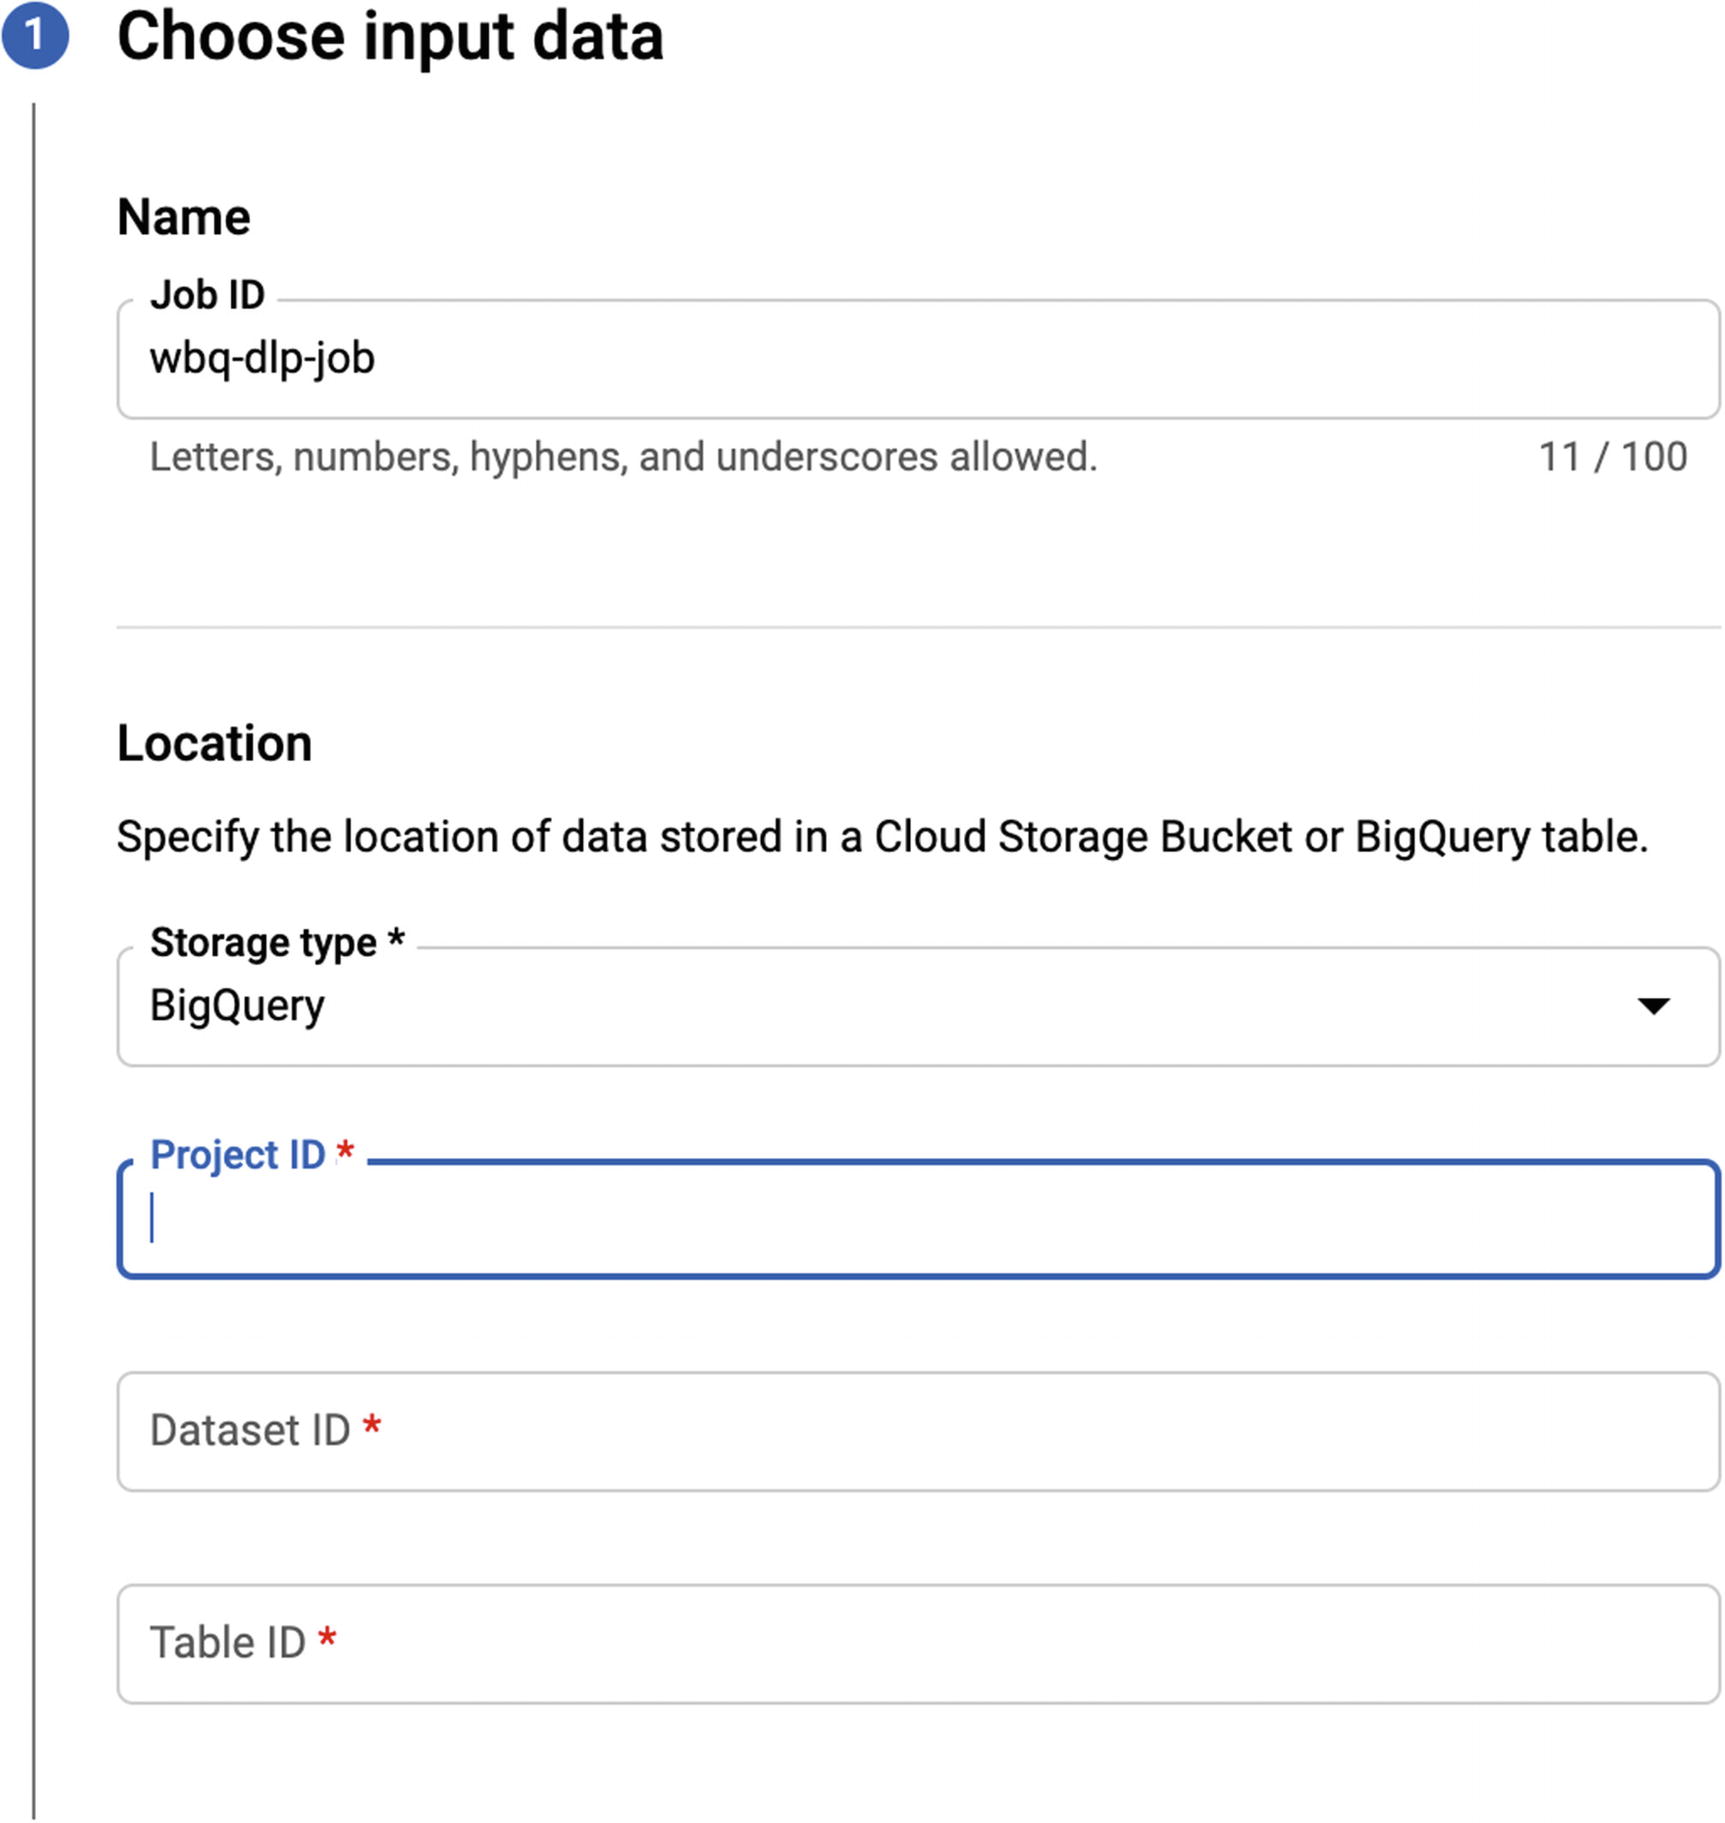Select the BigQuery storage type value
1725x1823 pixels.
pyautogui.click(x=237, y=1006)
